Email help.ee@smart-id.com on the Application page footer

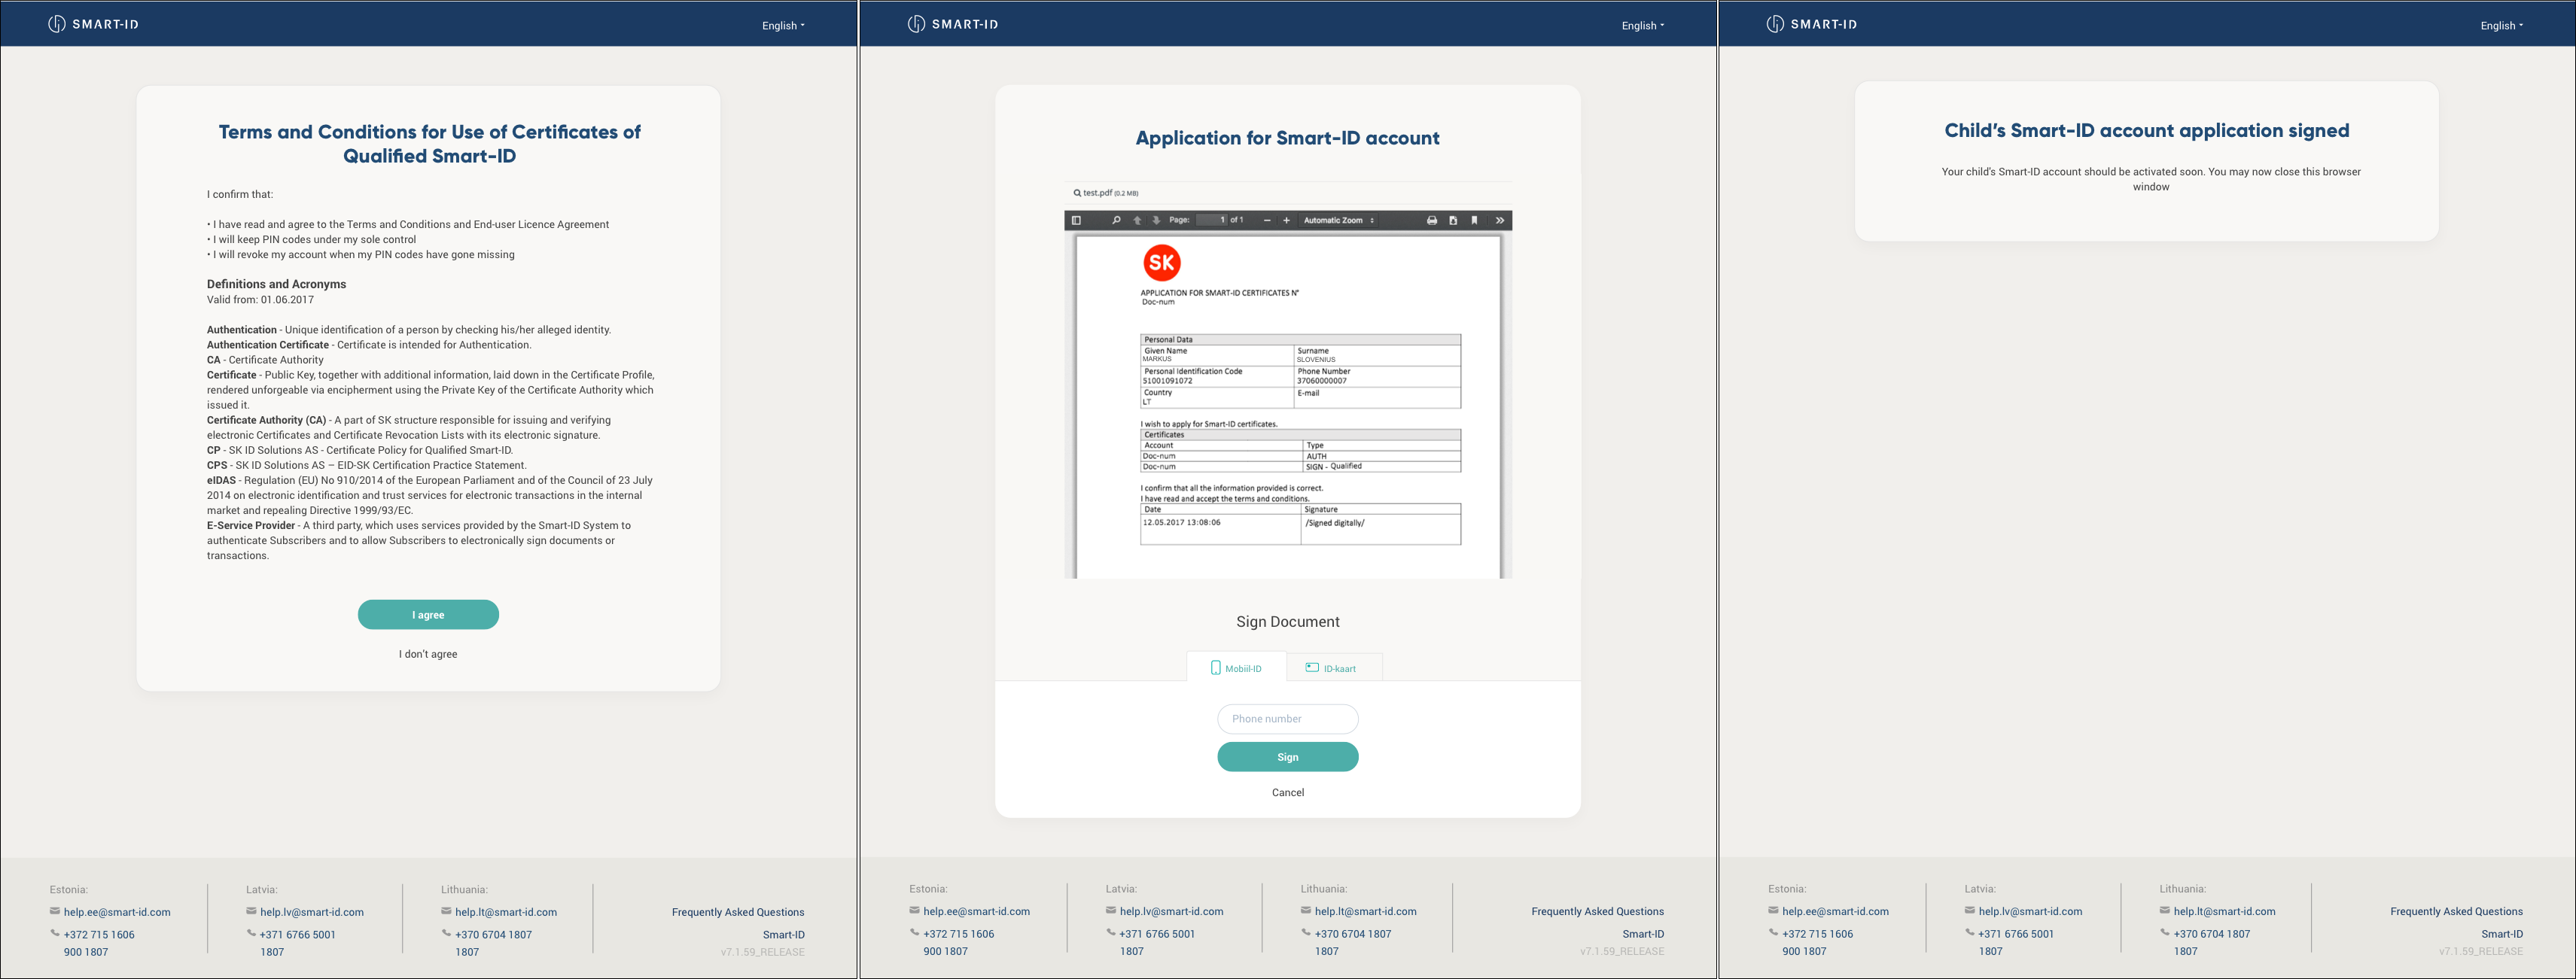pyautogui.click(x=977, y=911)
